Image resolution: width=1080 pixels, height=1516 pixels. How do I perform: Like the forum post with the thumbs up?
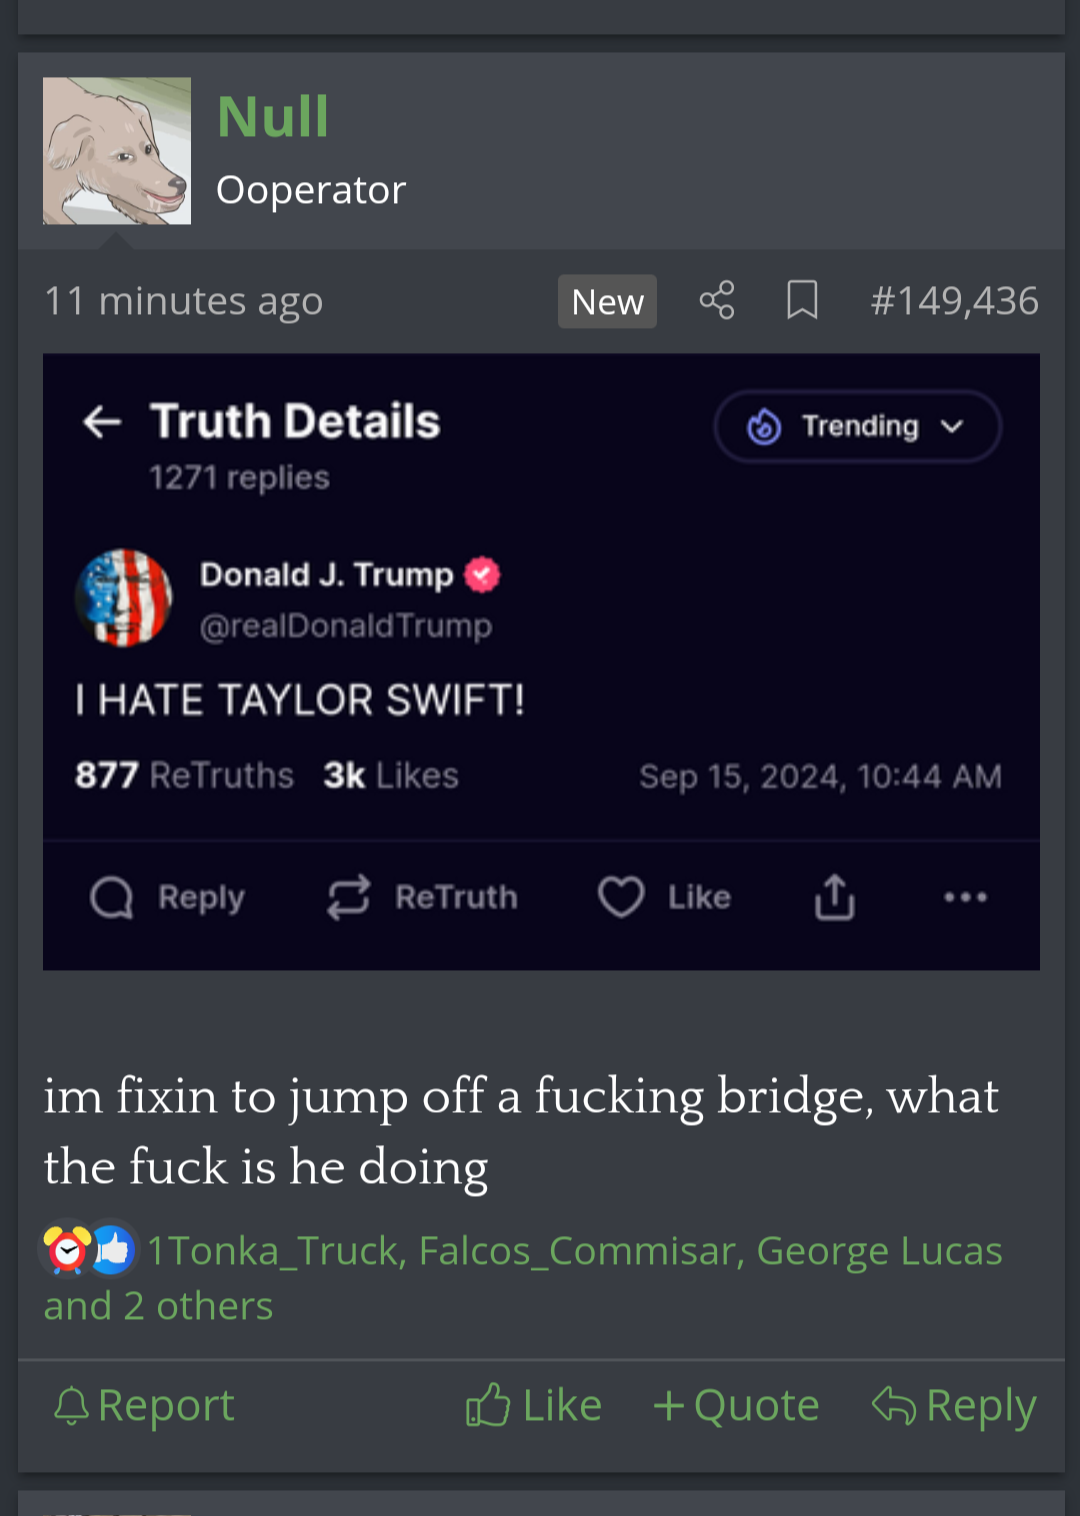click(x=534, y=1405)
